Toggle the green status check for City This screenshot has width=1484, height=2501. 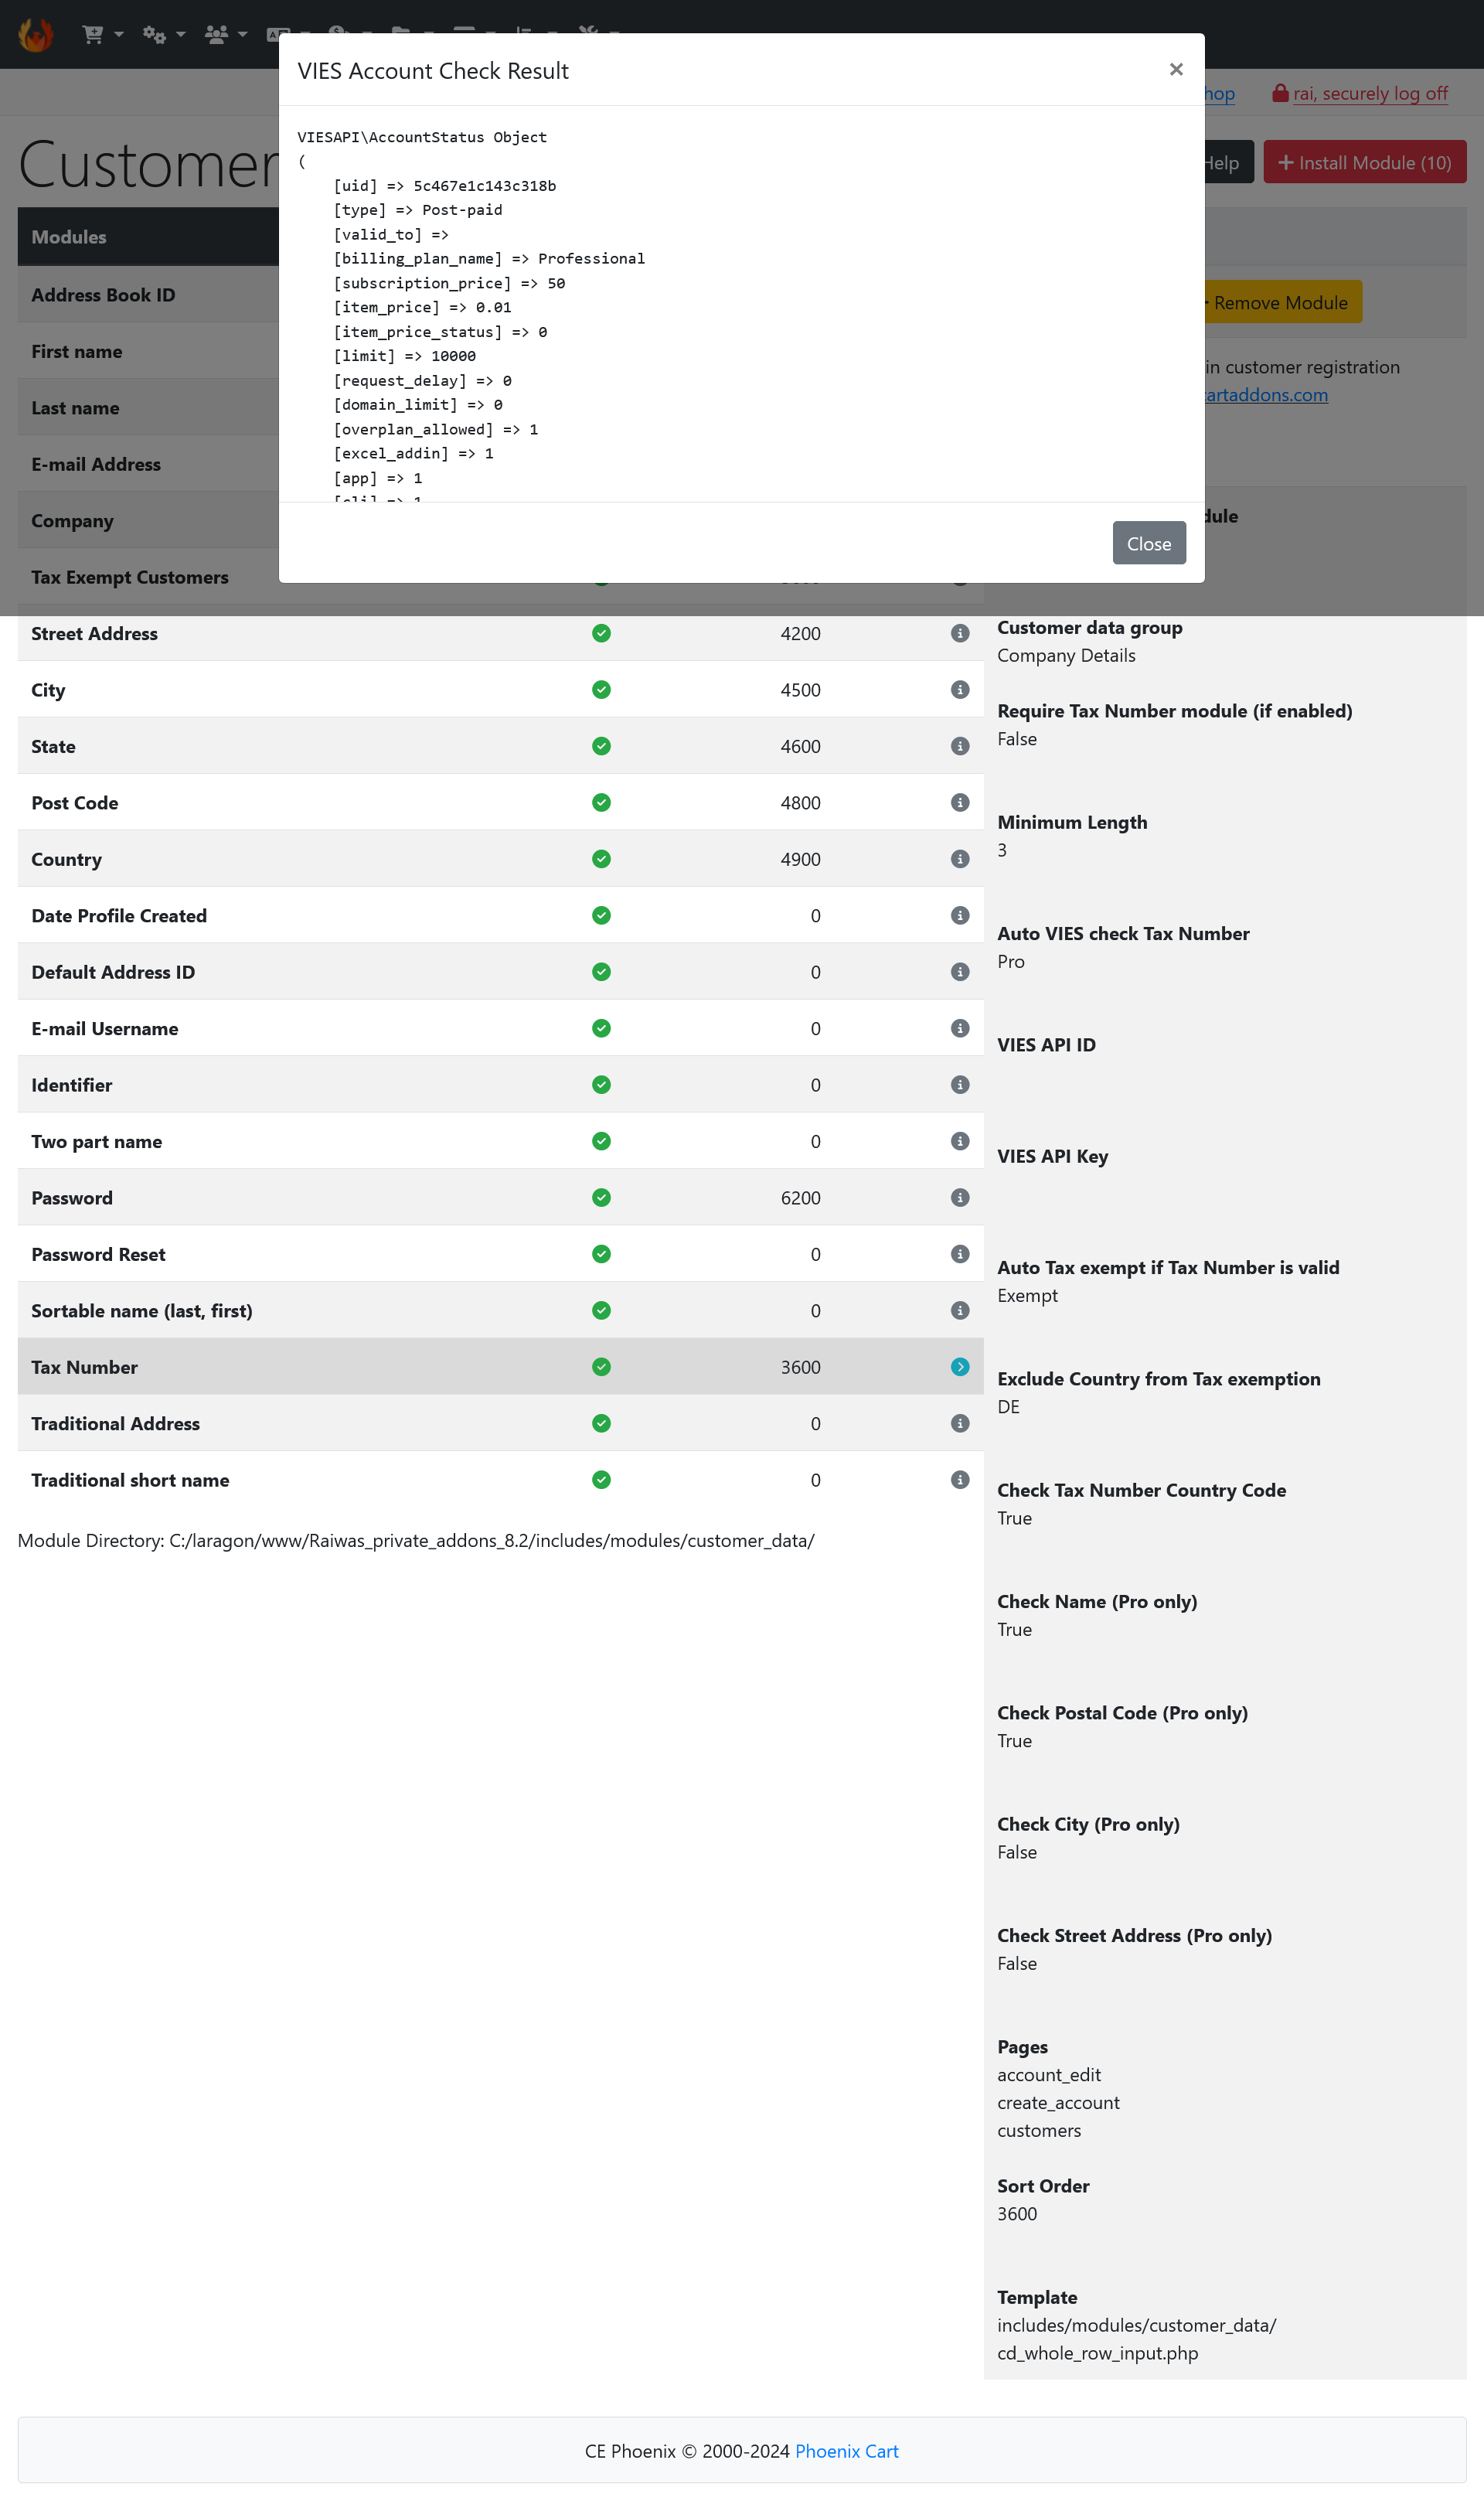tap(601, 689)
